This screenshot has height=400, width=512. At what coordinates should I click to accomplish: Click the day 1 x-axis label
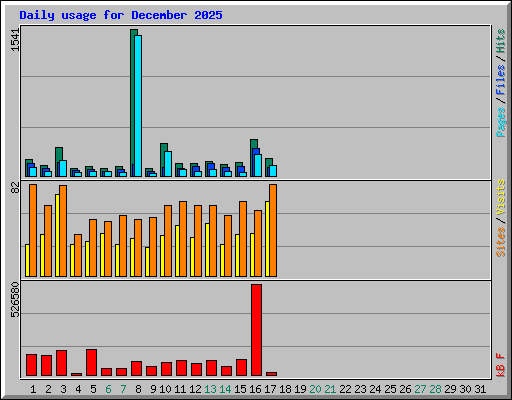point(33,389)
